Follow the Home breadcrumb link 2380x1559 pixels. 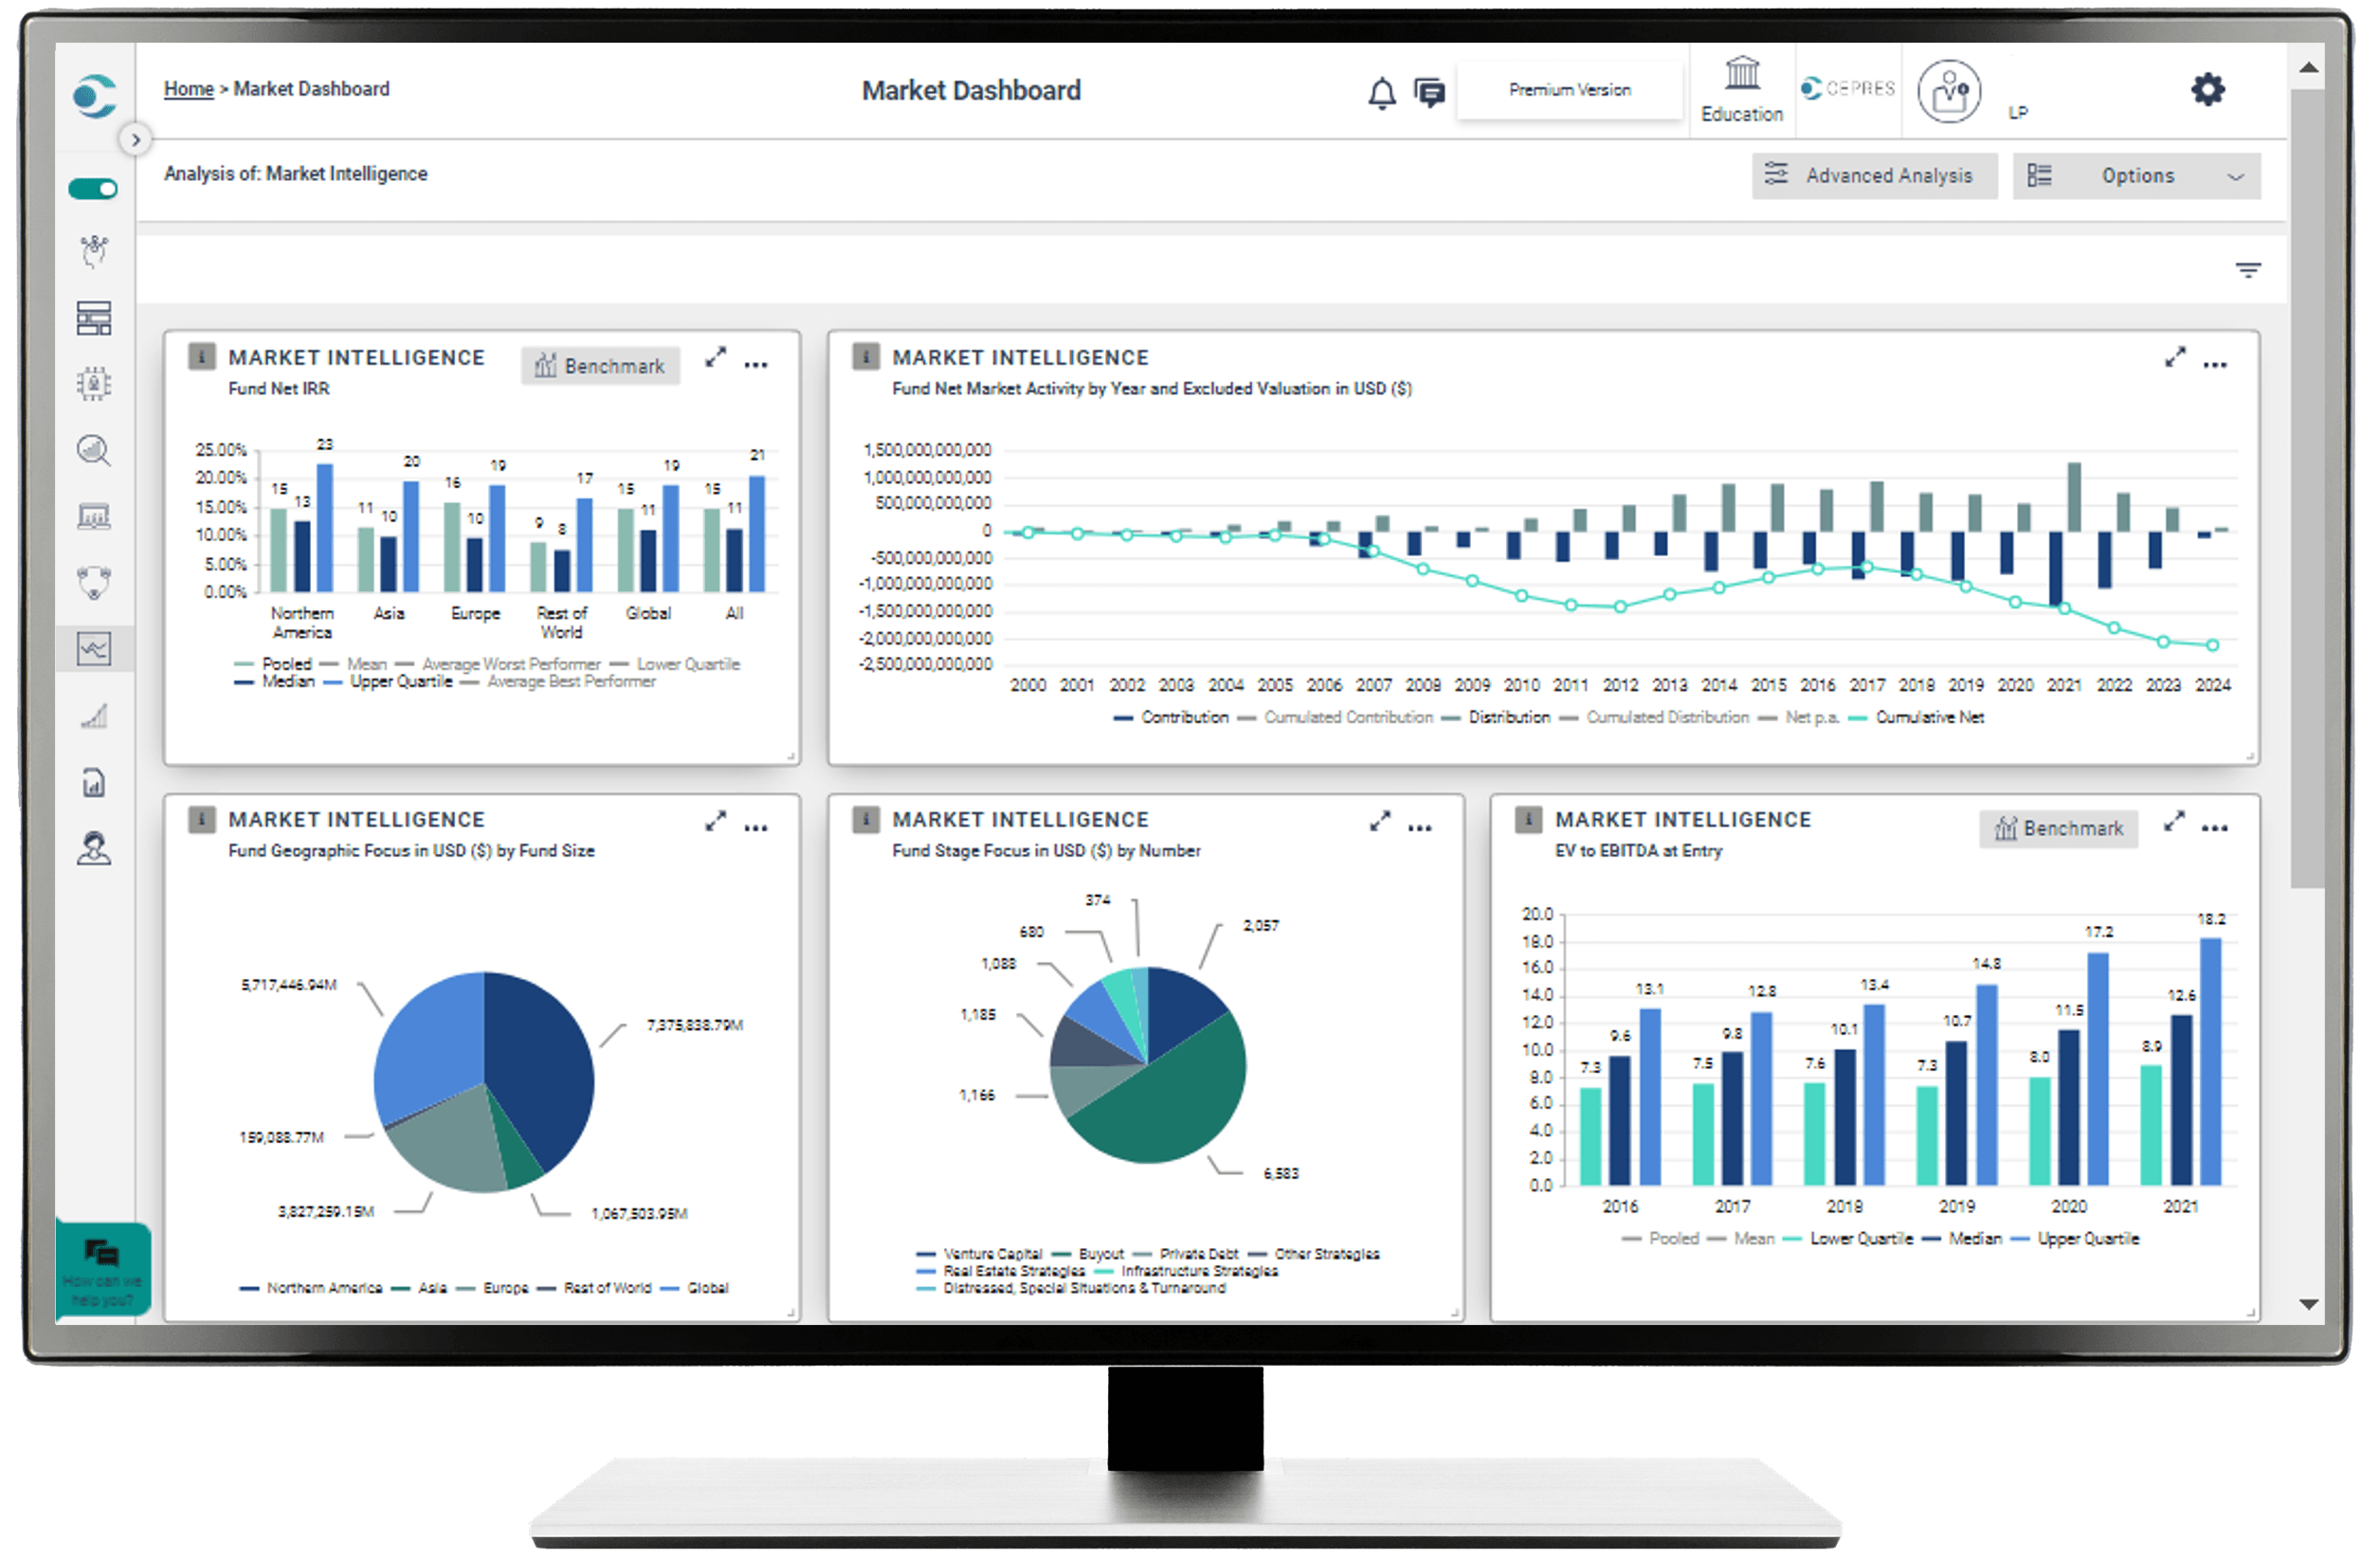[x=188, y=89]
